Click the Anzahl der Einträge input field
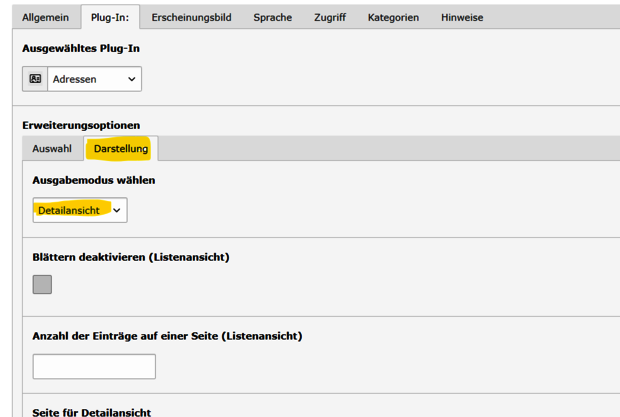 [94, 366]
